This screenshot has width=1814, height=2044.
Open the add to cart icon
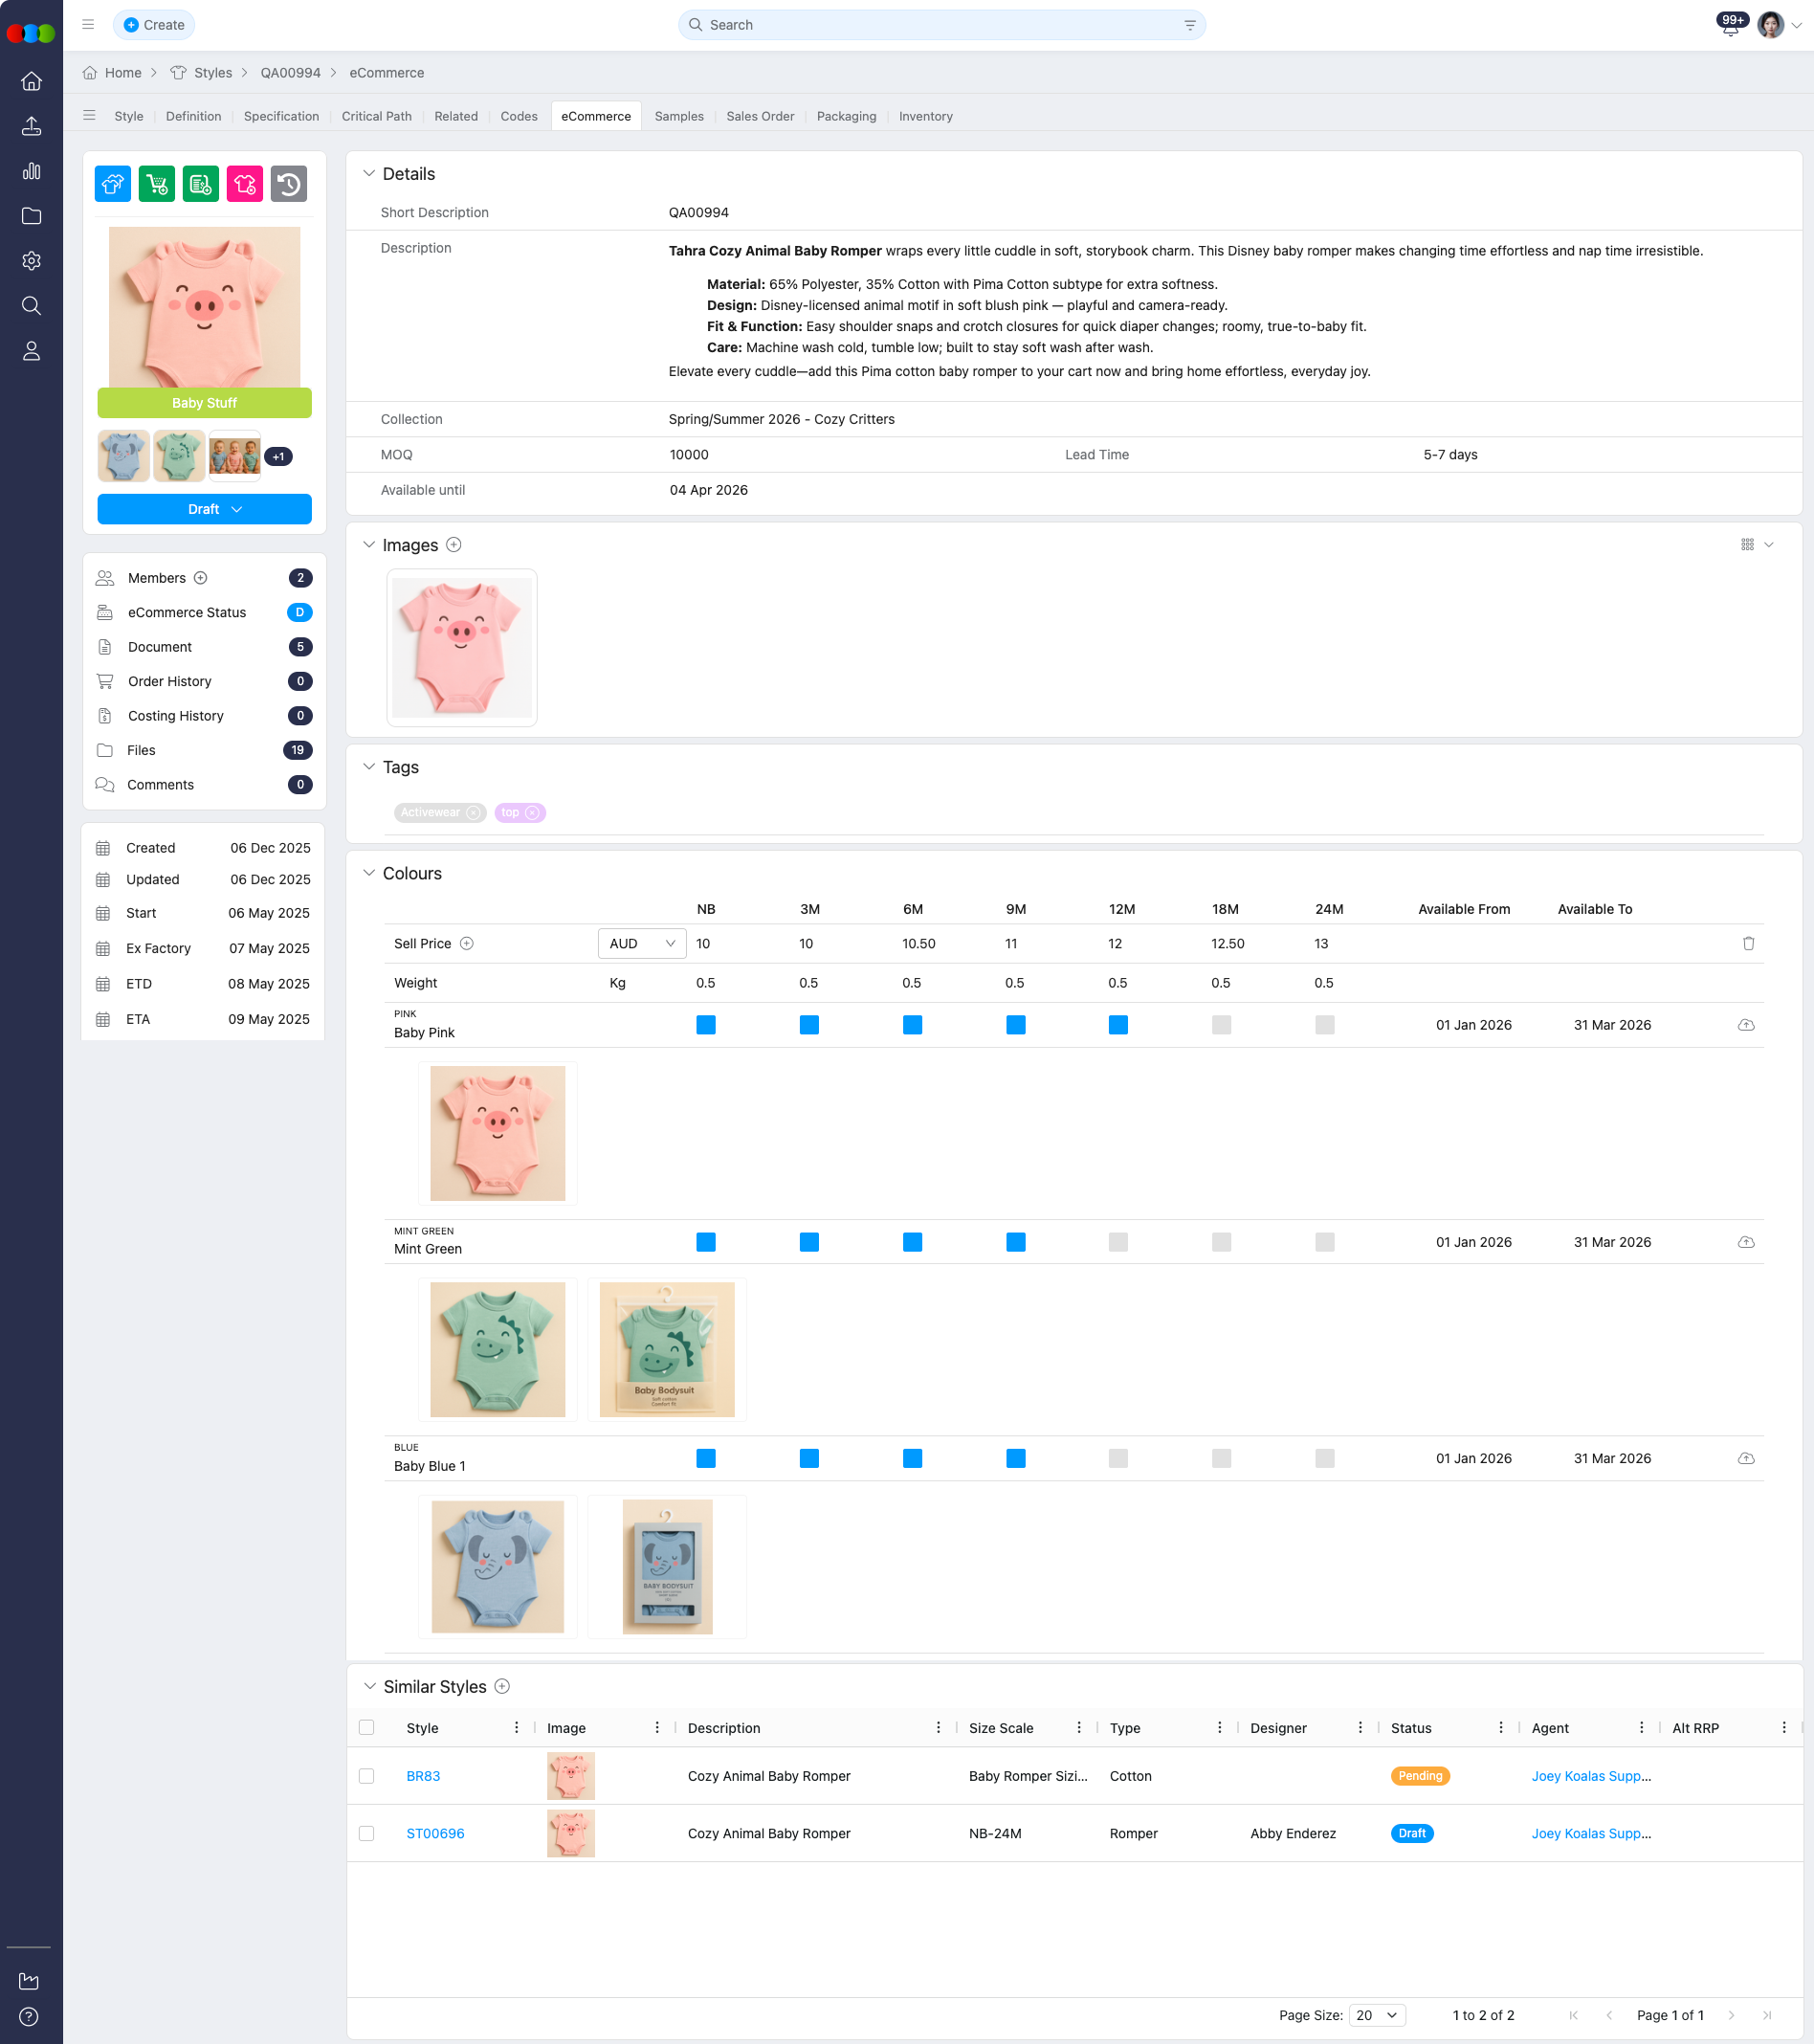click(x=156, y=183)
